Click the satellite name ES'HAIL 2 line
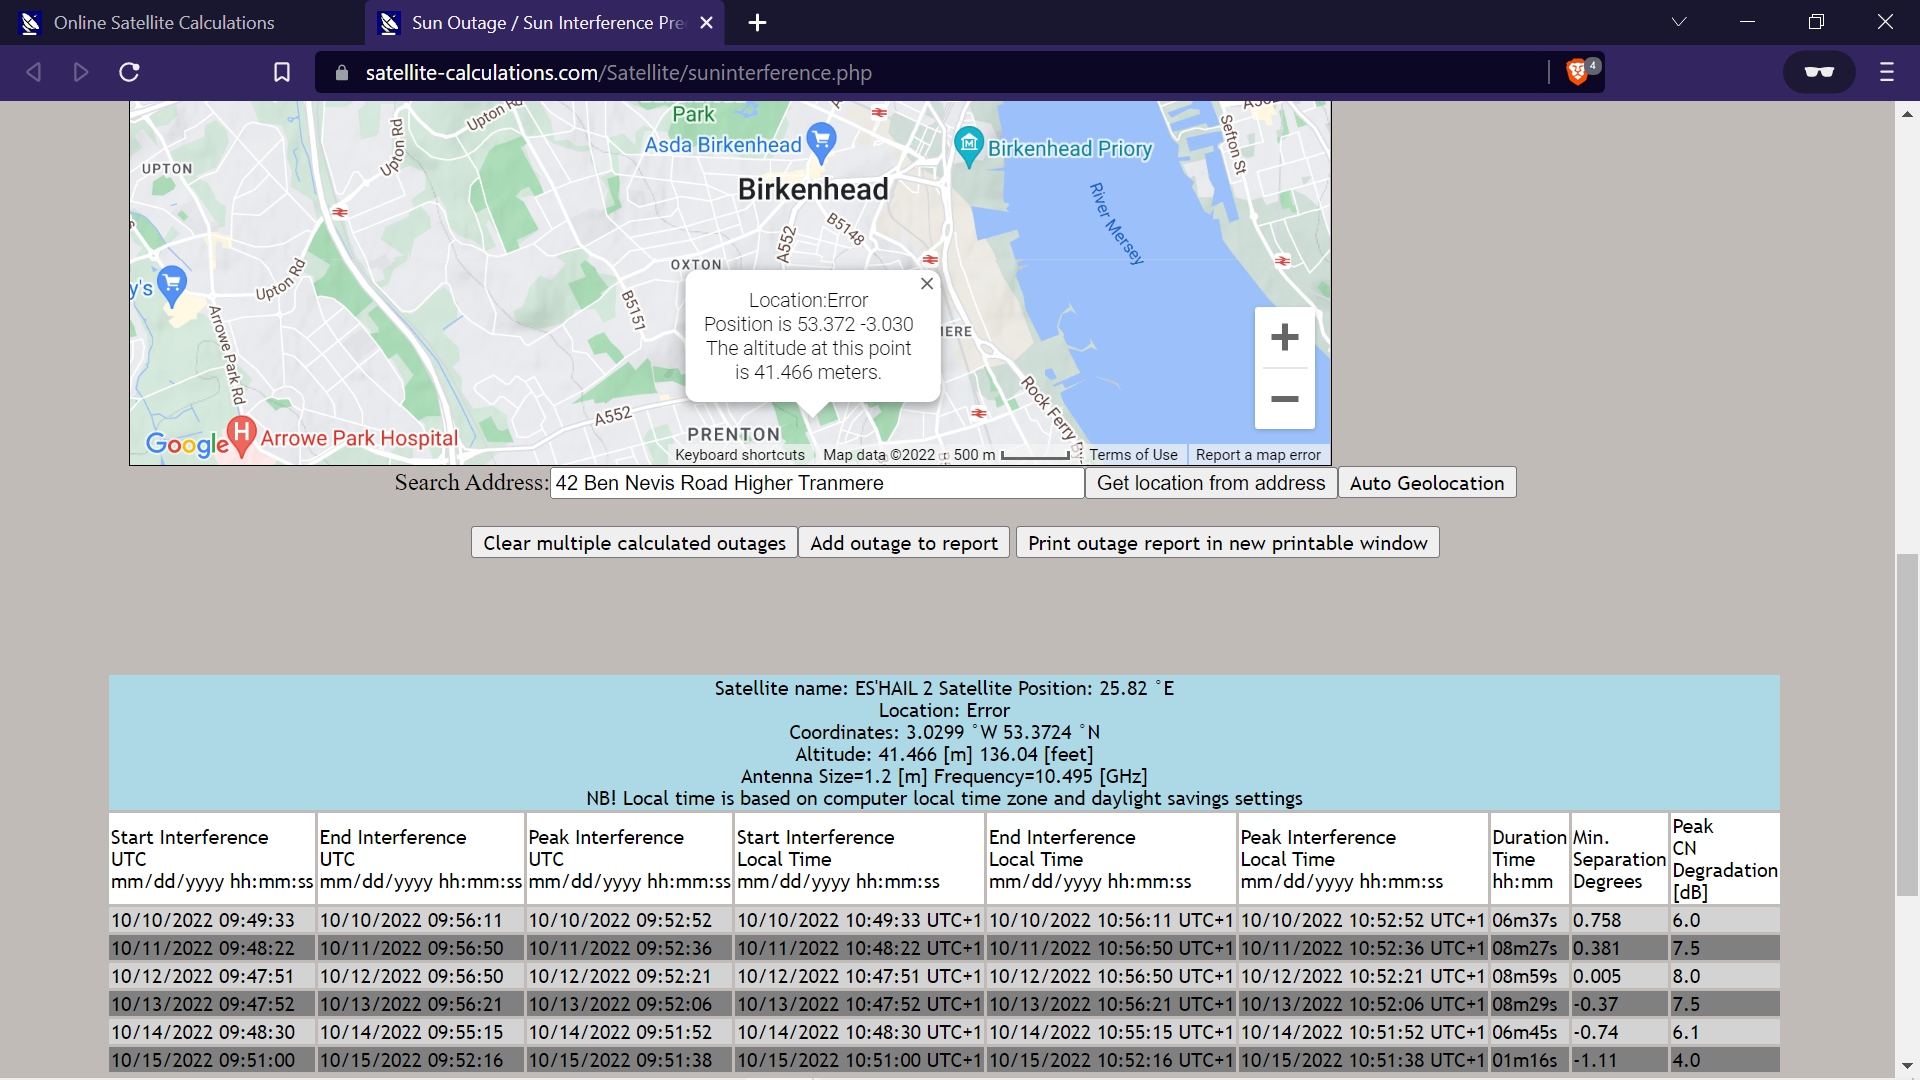 (944, 688)
